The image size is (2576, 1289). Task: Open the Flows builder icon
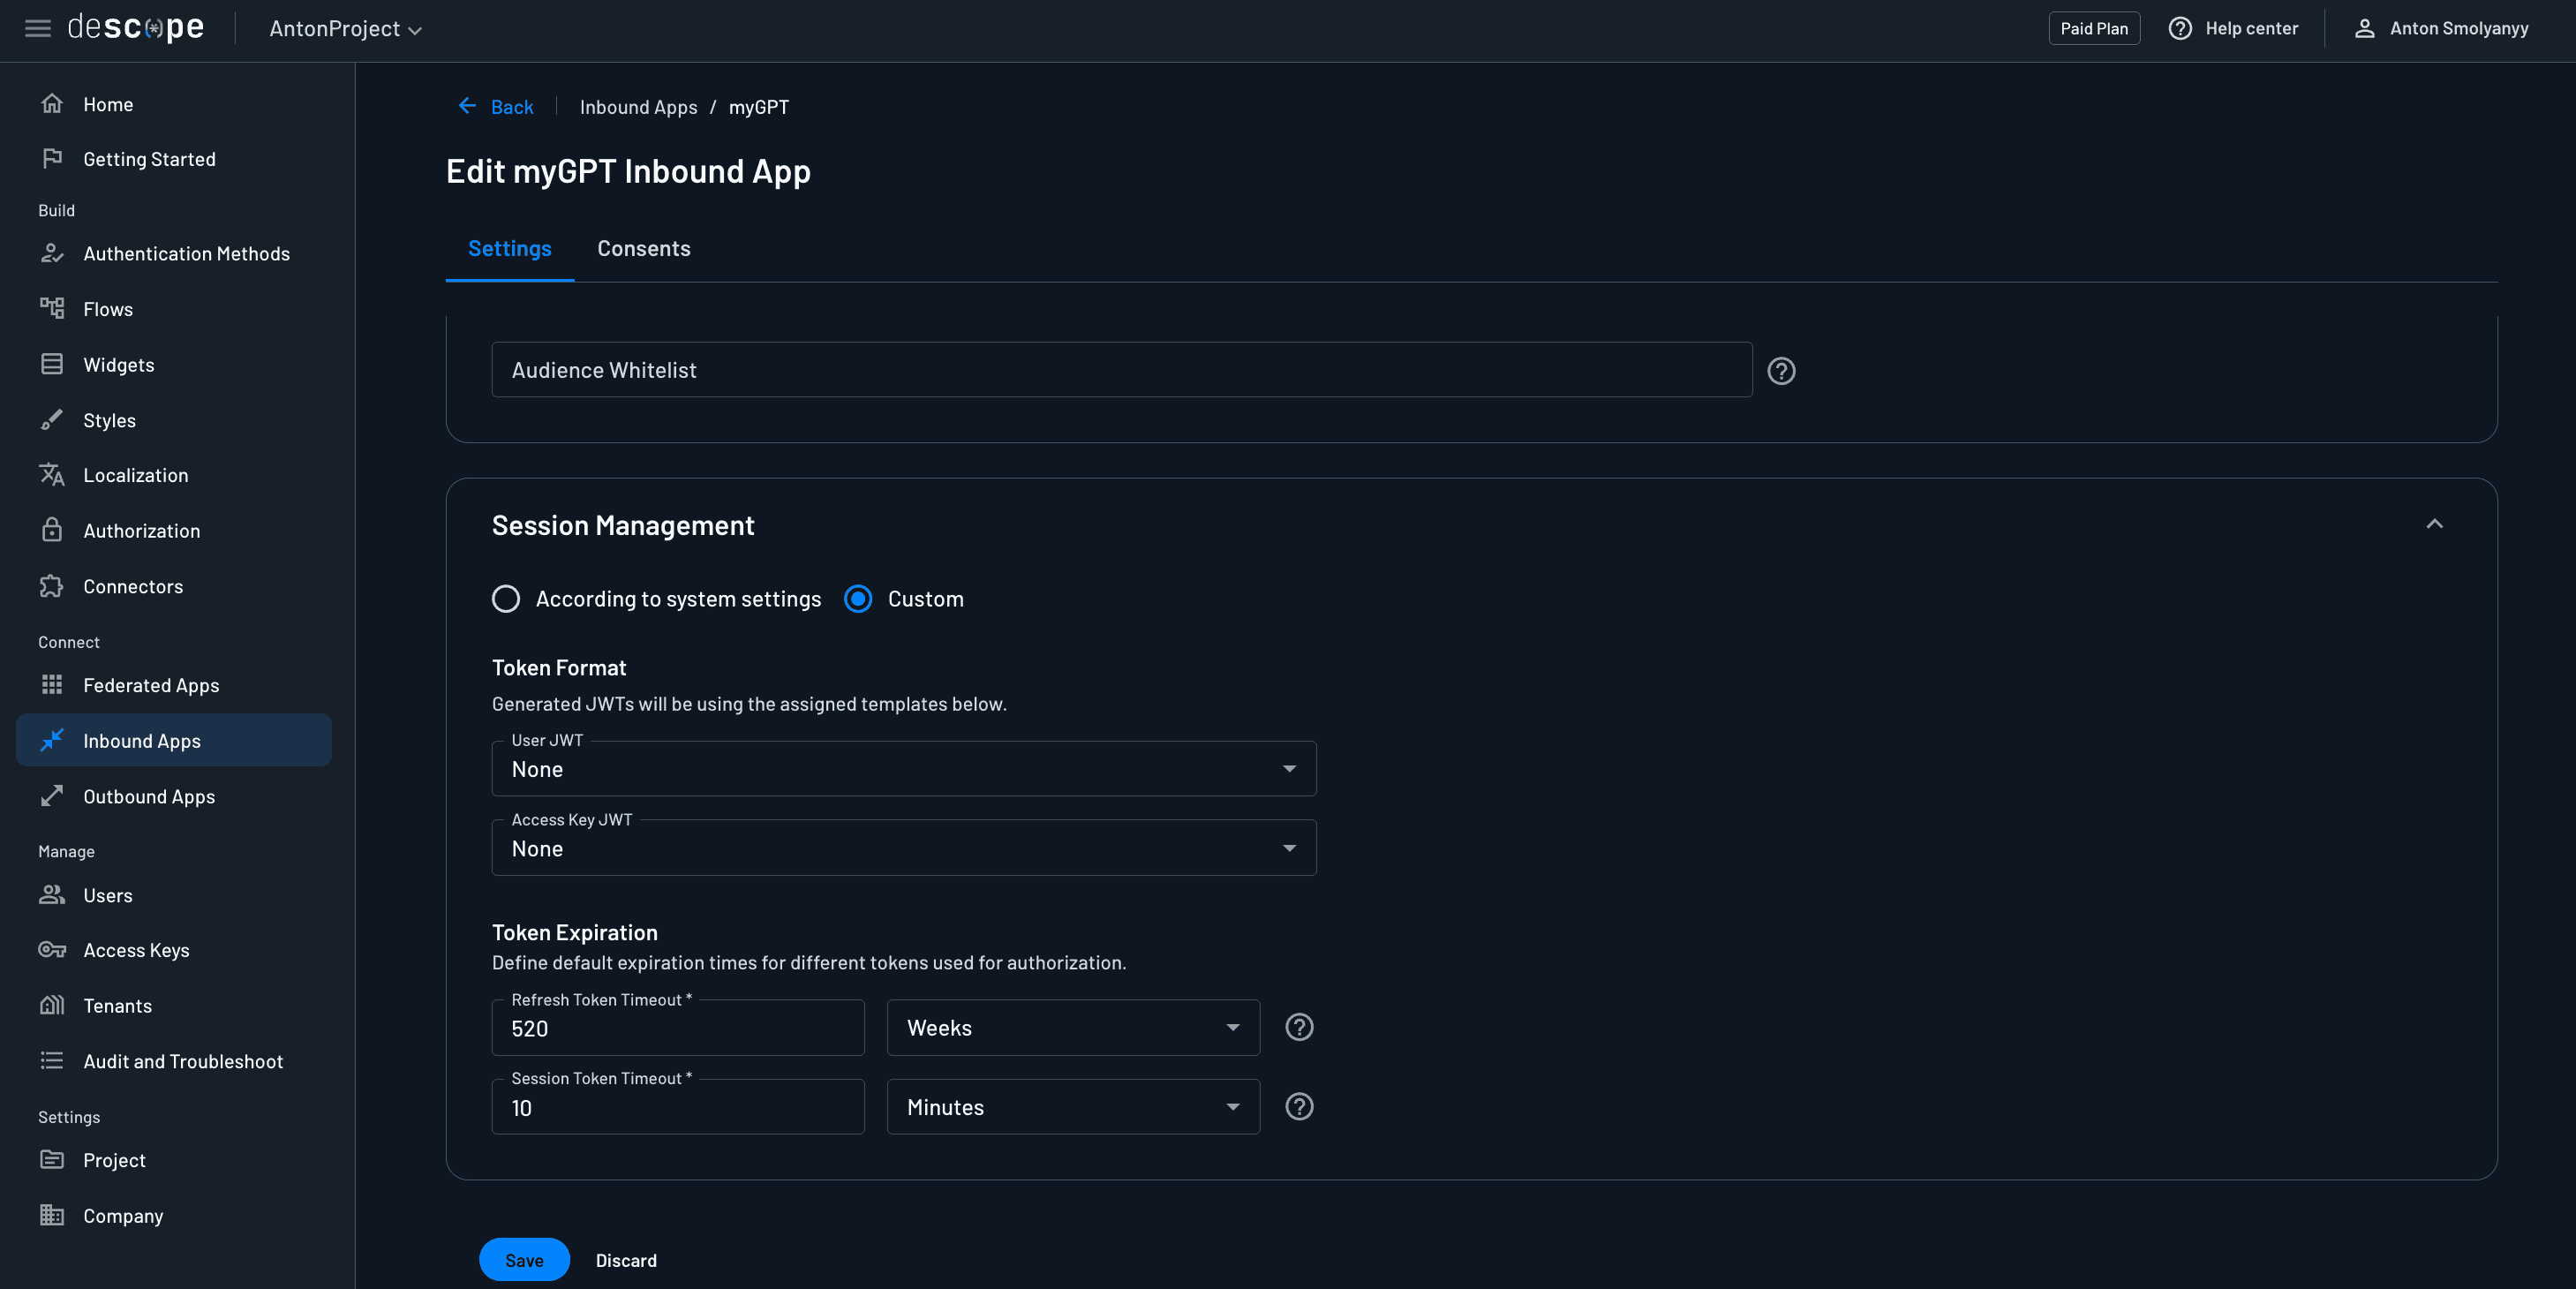pos(53,308)
